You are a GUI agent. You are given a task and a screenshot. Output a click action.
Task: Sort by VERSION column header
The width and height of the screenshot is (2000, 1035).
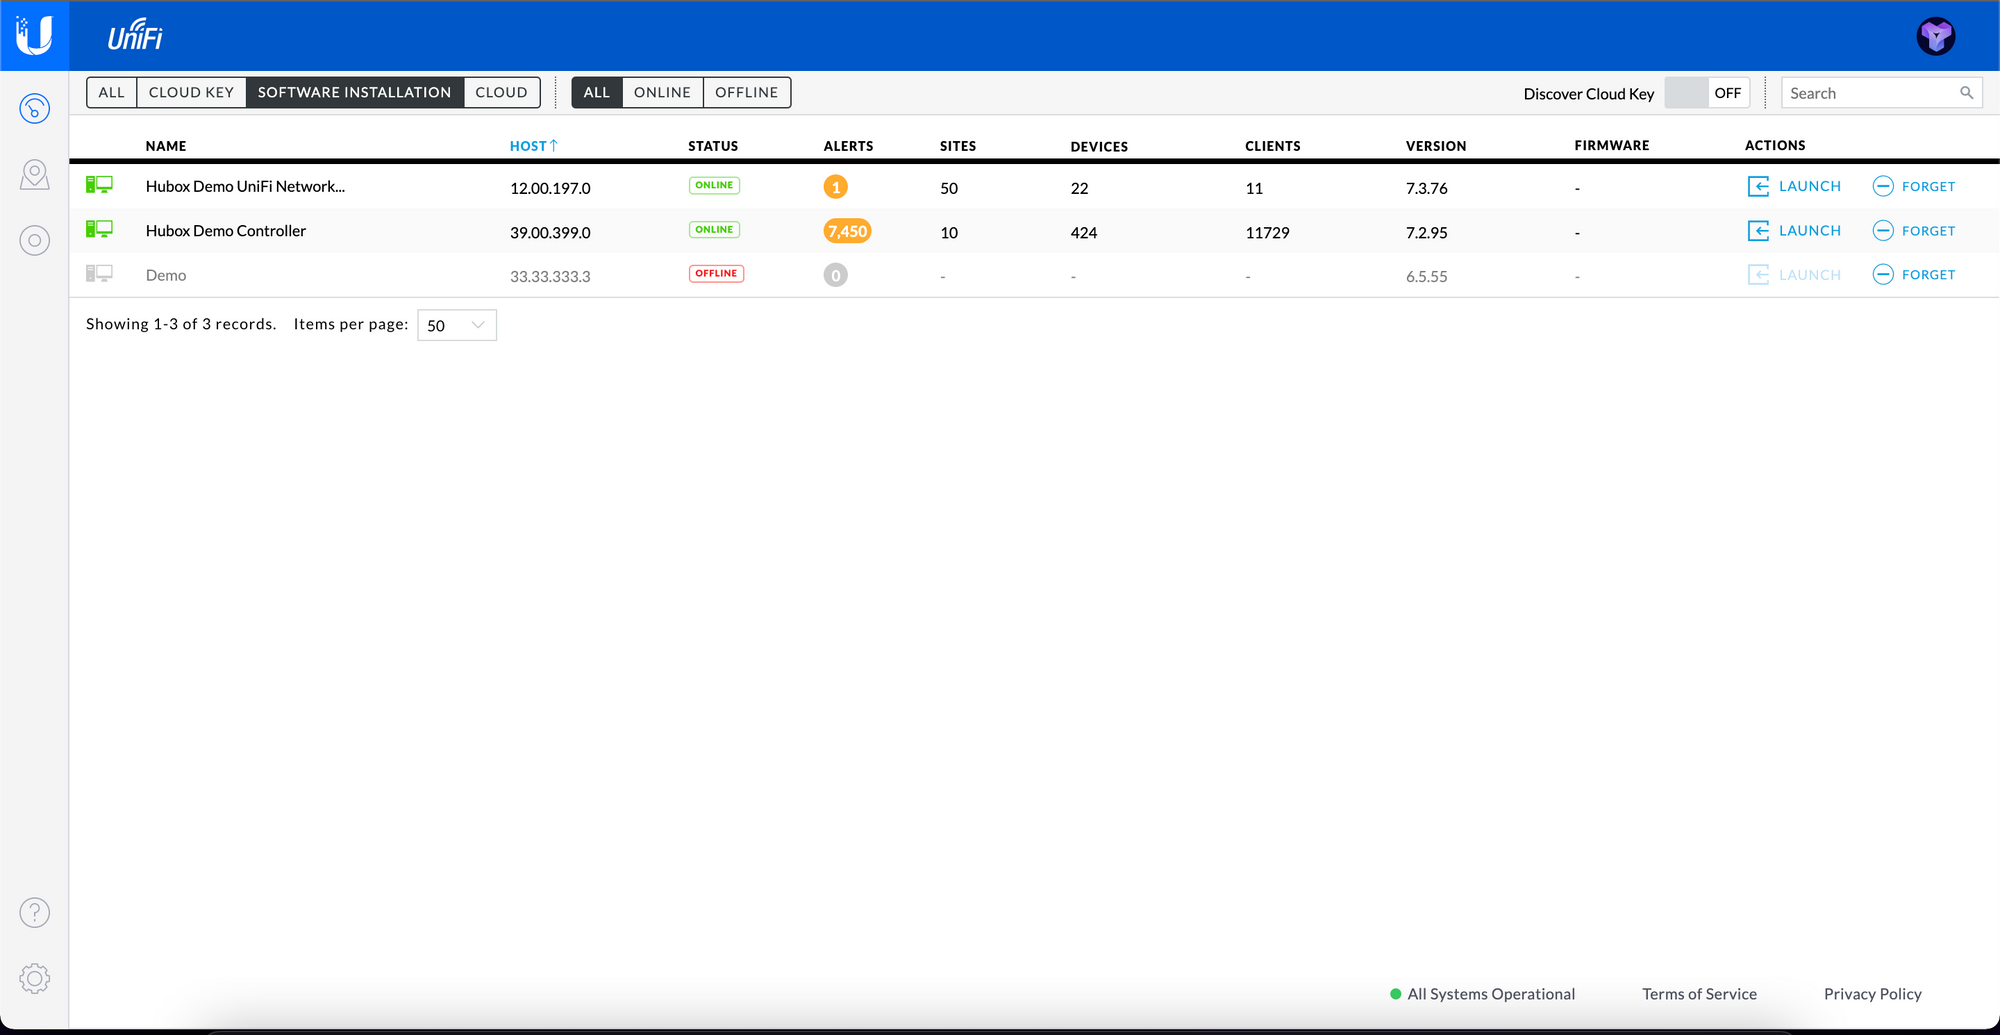tap(1436, 146)
